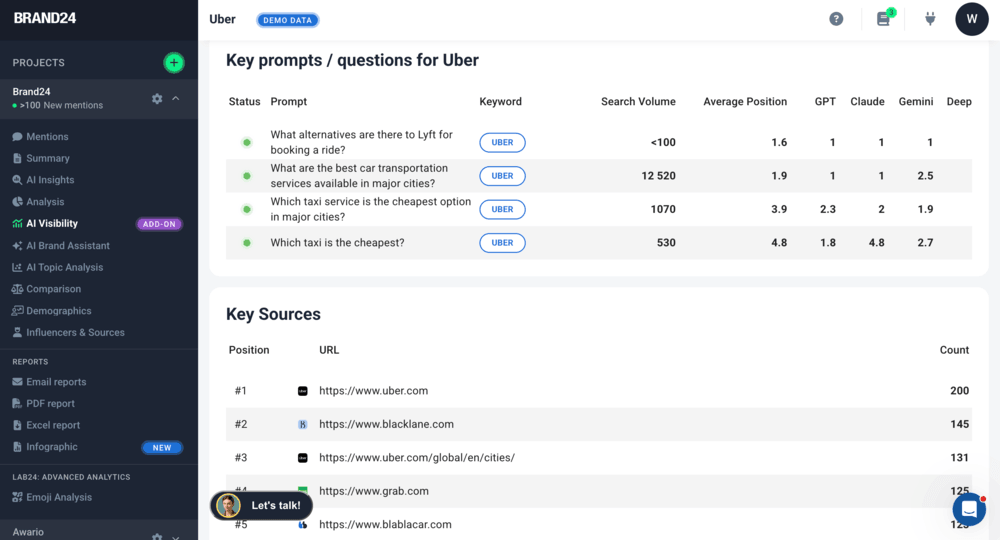Click the Emoji Analysis icon

[17, 497]
